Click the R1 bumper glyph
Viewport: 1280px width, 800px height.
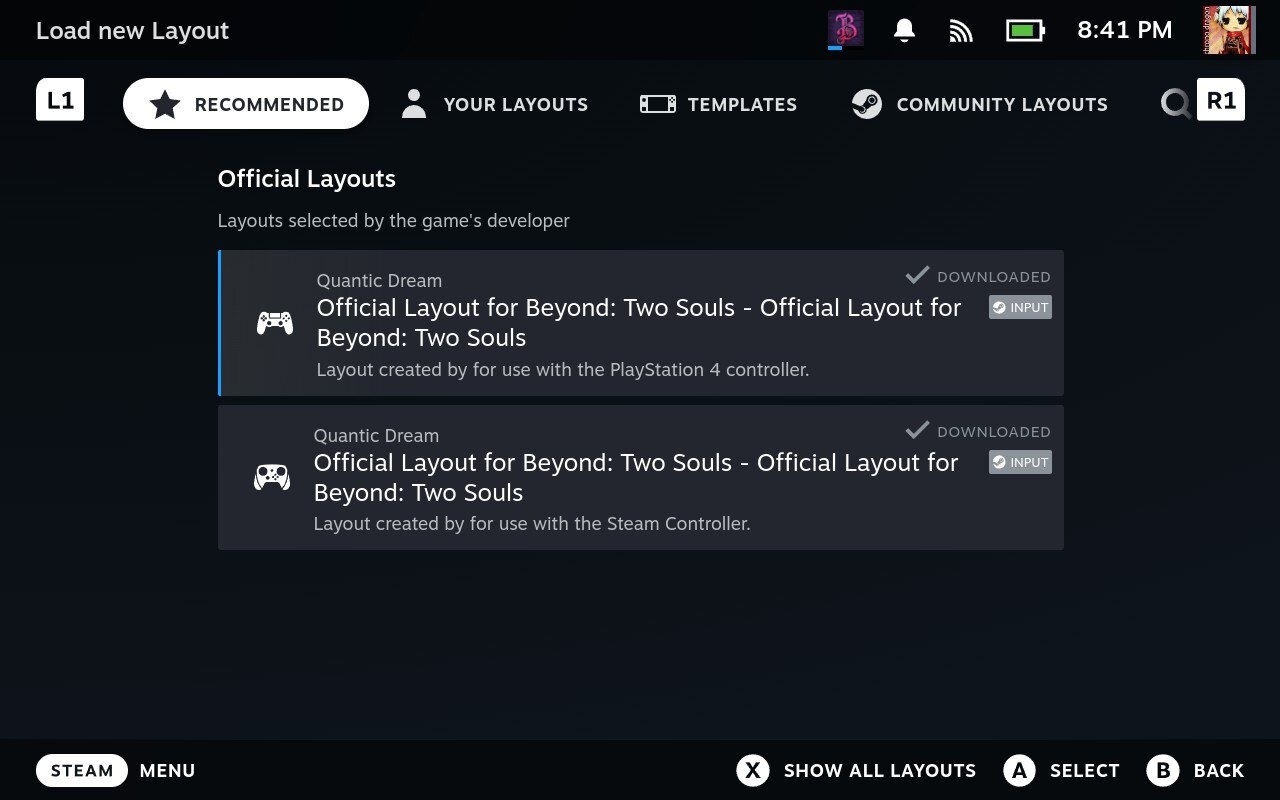click(x=1221, y=100)
